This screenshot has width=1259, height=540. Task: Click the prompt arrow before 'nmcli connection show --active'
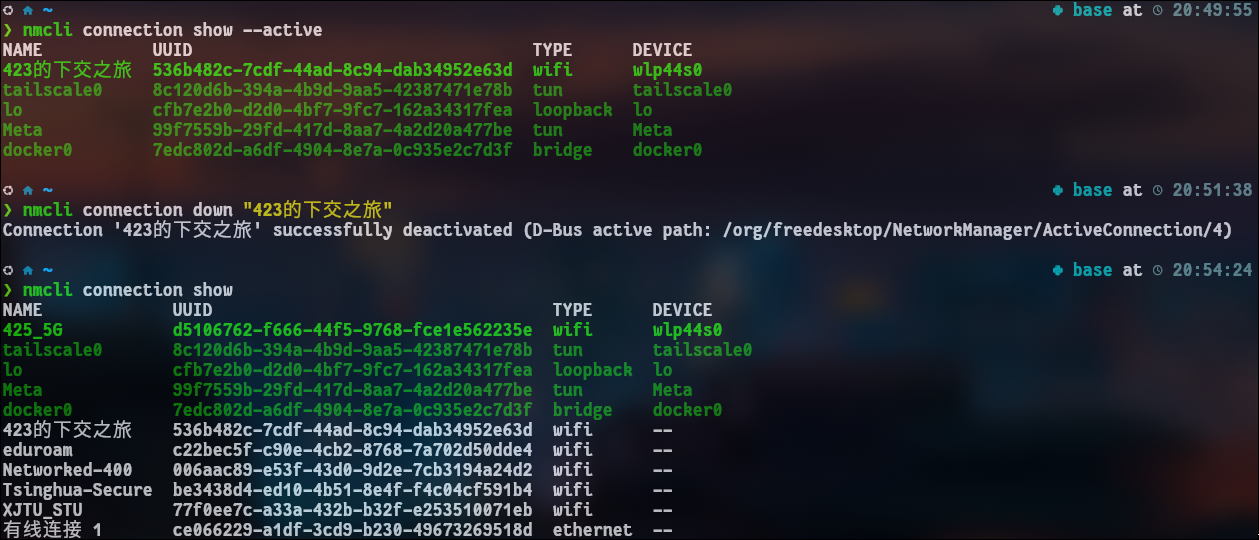pos(8,30)
